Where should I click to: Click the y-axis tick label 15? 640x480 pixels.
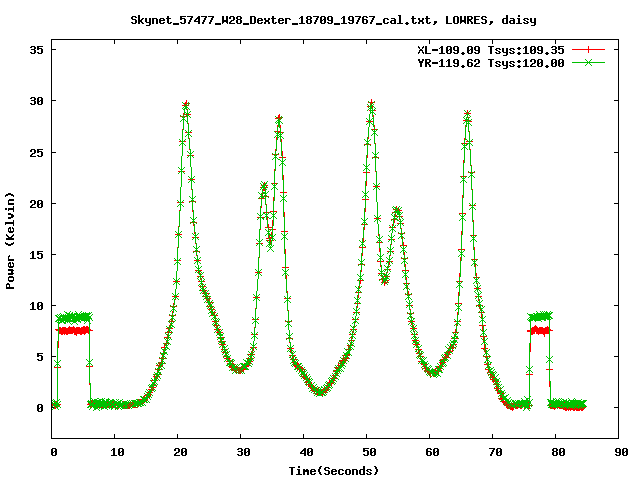click(x=36, y=255)
